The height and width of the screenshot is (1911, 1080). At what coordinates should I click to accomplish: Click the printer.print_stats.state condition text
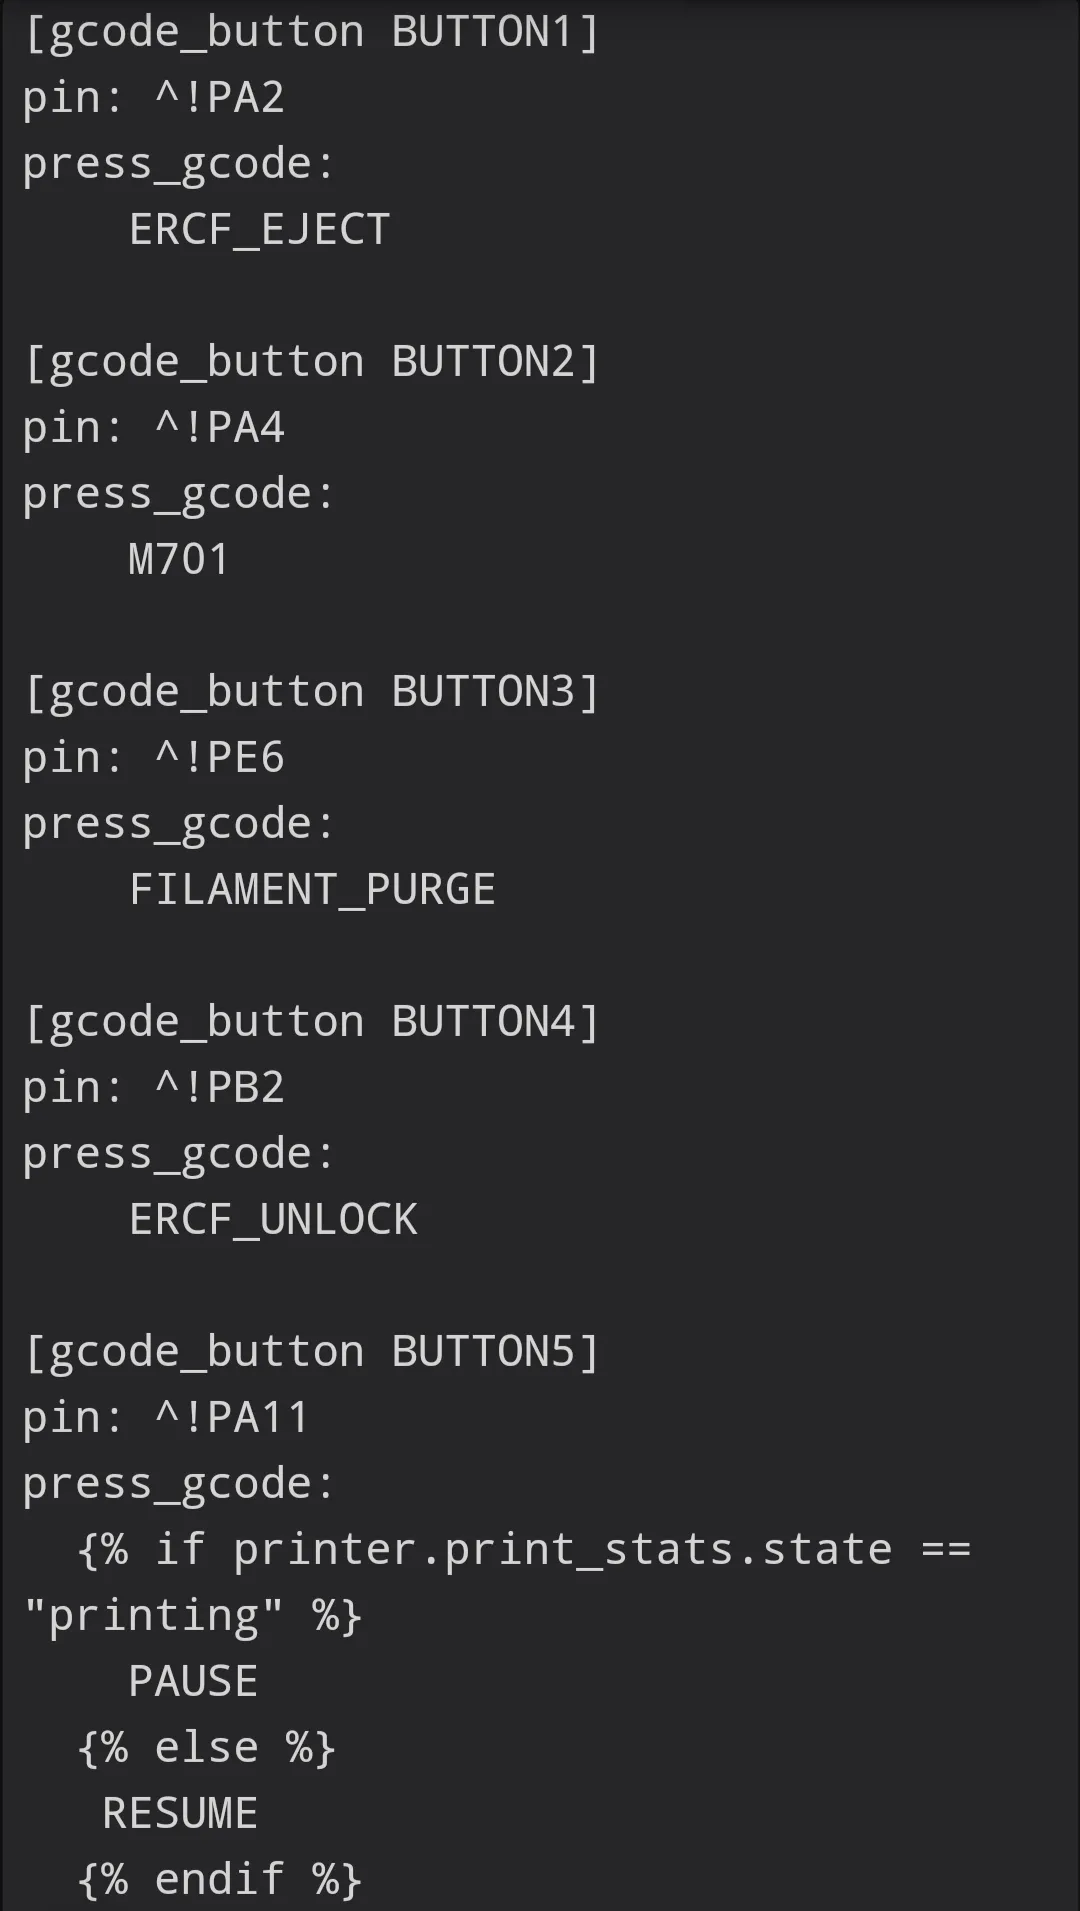(x=562, y=1550)
